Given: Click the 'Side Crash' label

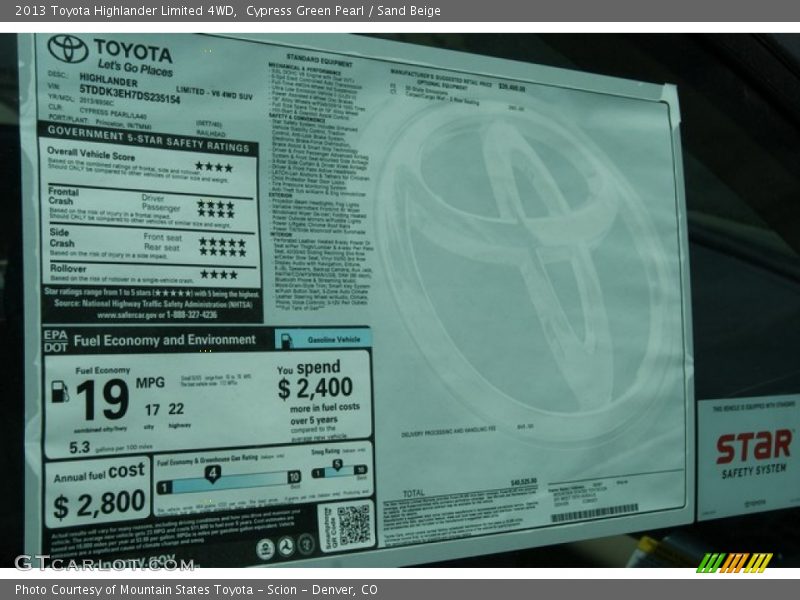Looking at the screenshot, I should pos(62,238).
